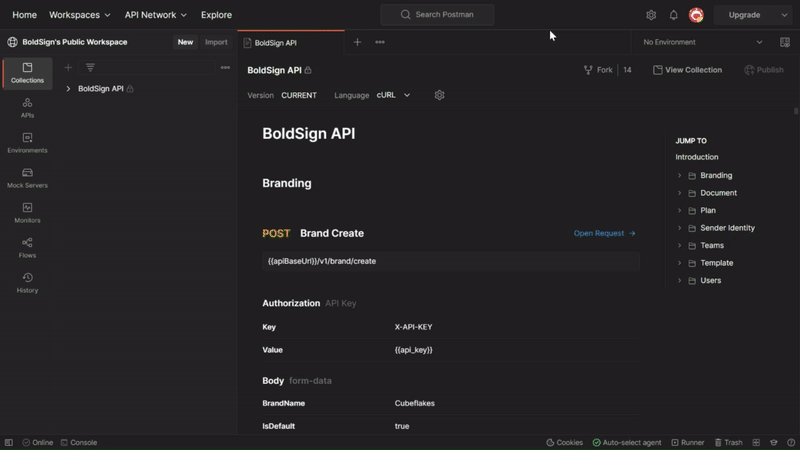Click the help icon in the status bar

click(x=791, y=442)
